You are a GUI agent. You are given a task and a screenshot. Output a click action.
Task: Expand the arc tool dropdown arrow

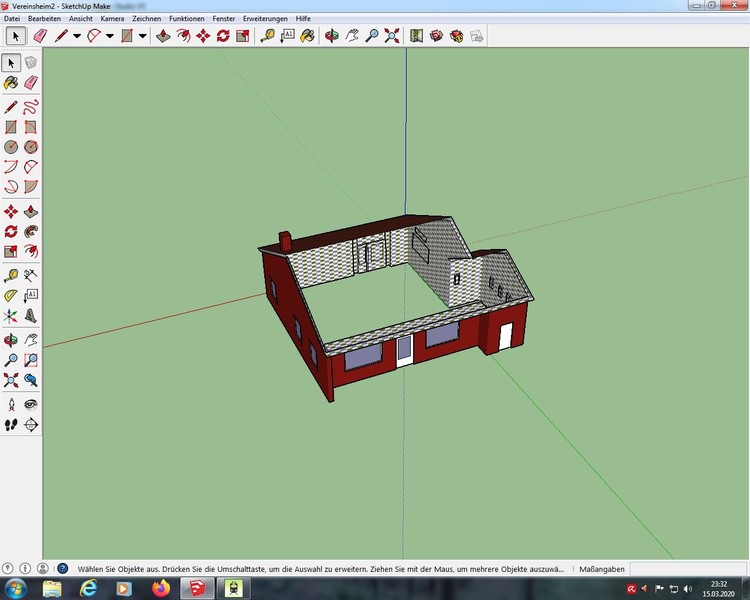click(109, 36)
